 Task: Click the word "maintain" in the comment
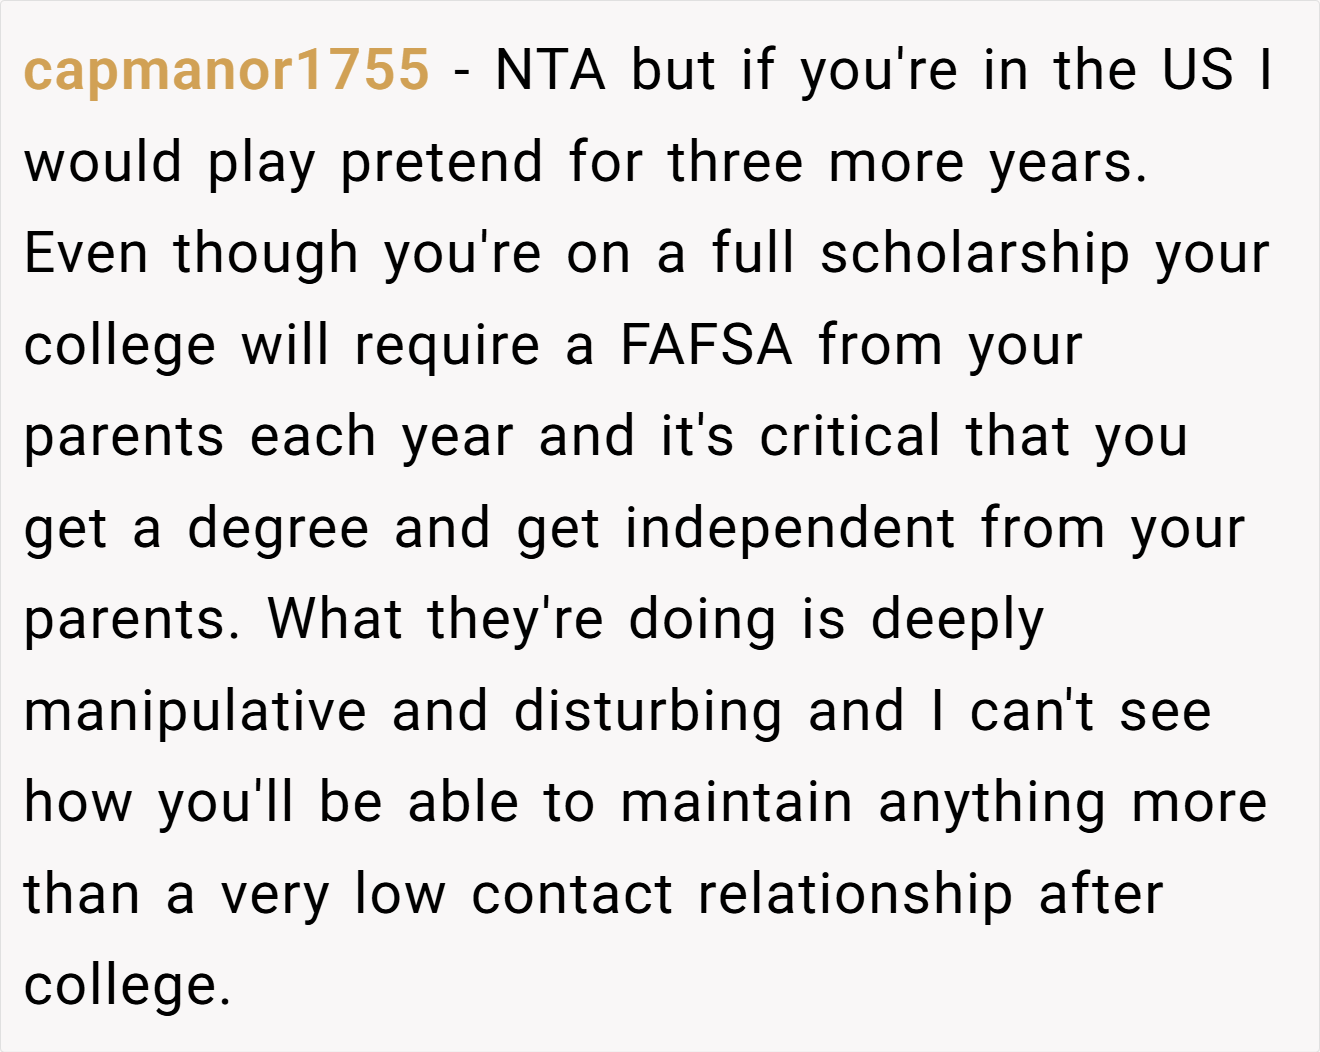tap(737, 803)
